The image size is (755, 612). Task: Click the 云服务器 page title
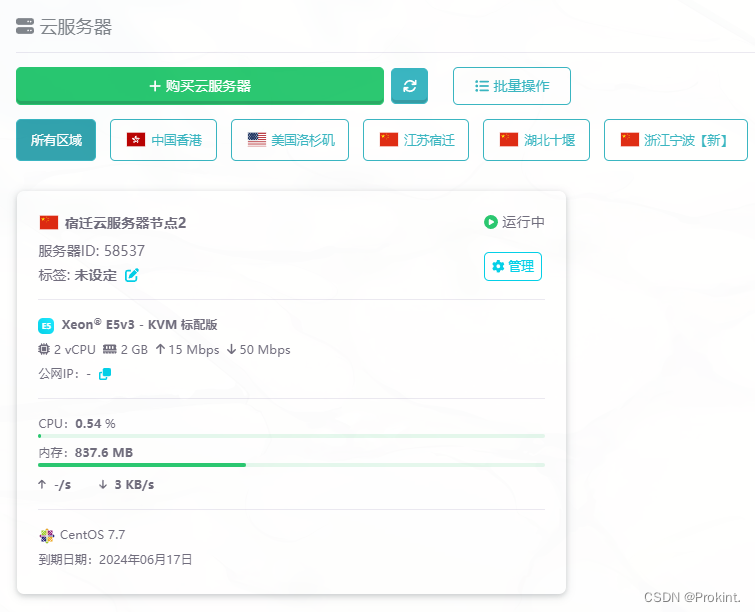76,26
